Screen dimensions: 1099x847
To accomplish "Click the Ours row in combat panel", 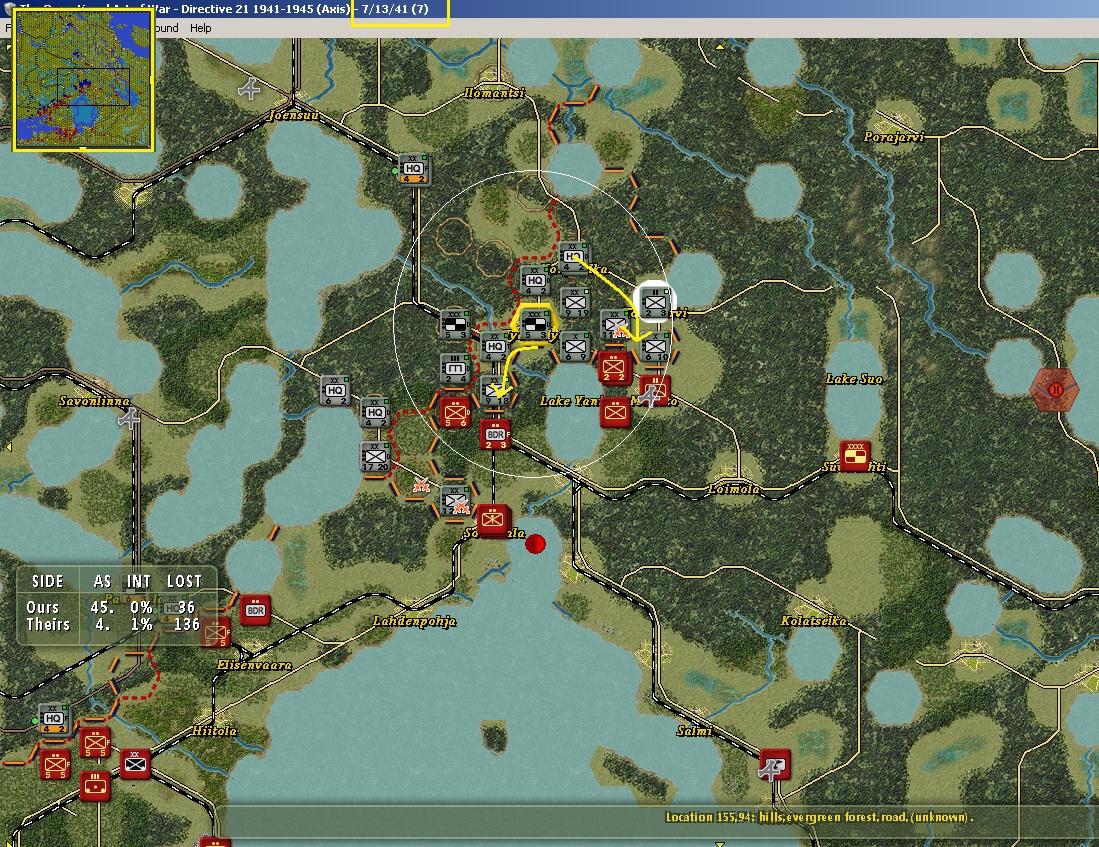I will click(111, 607).
